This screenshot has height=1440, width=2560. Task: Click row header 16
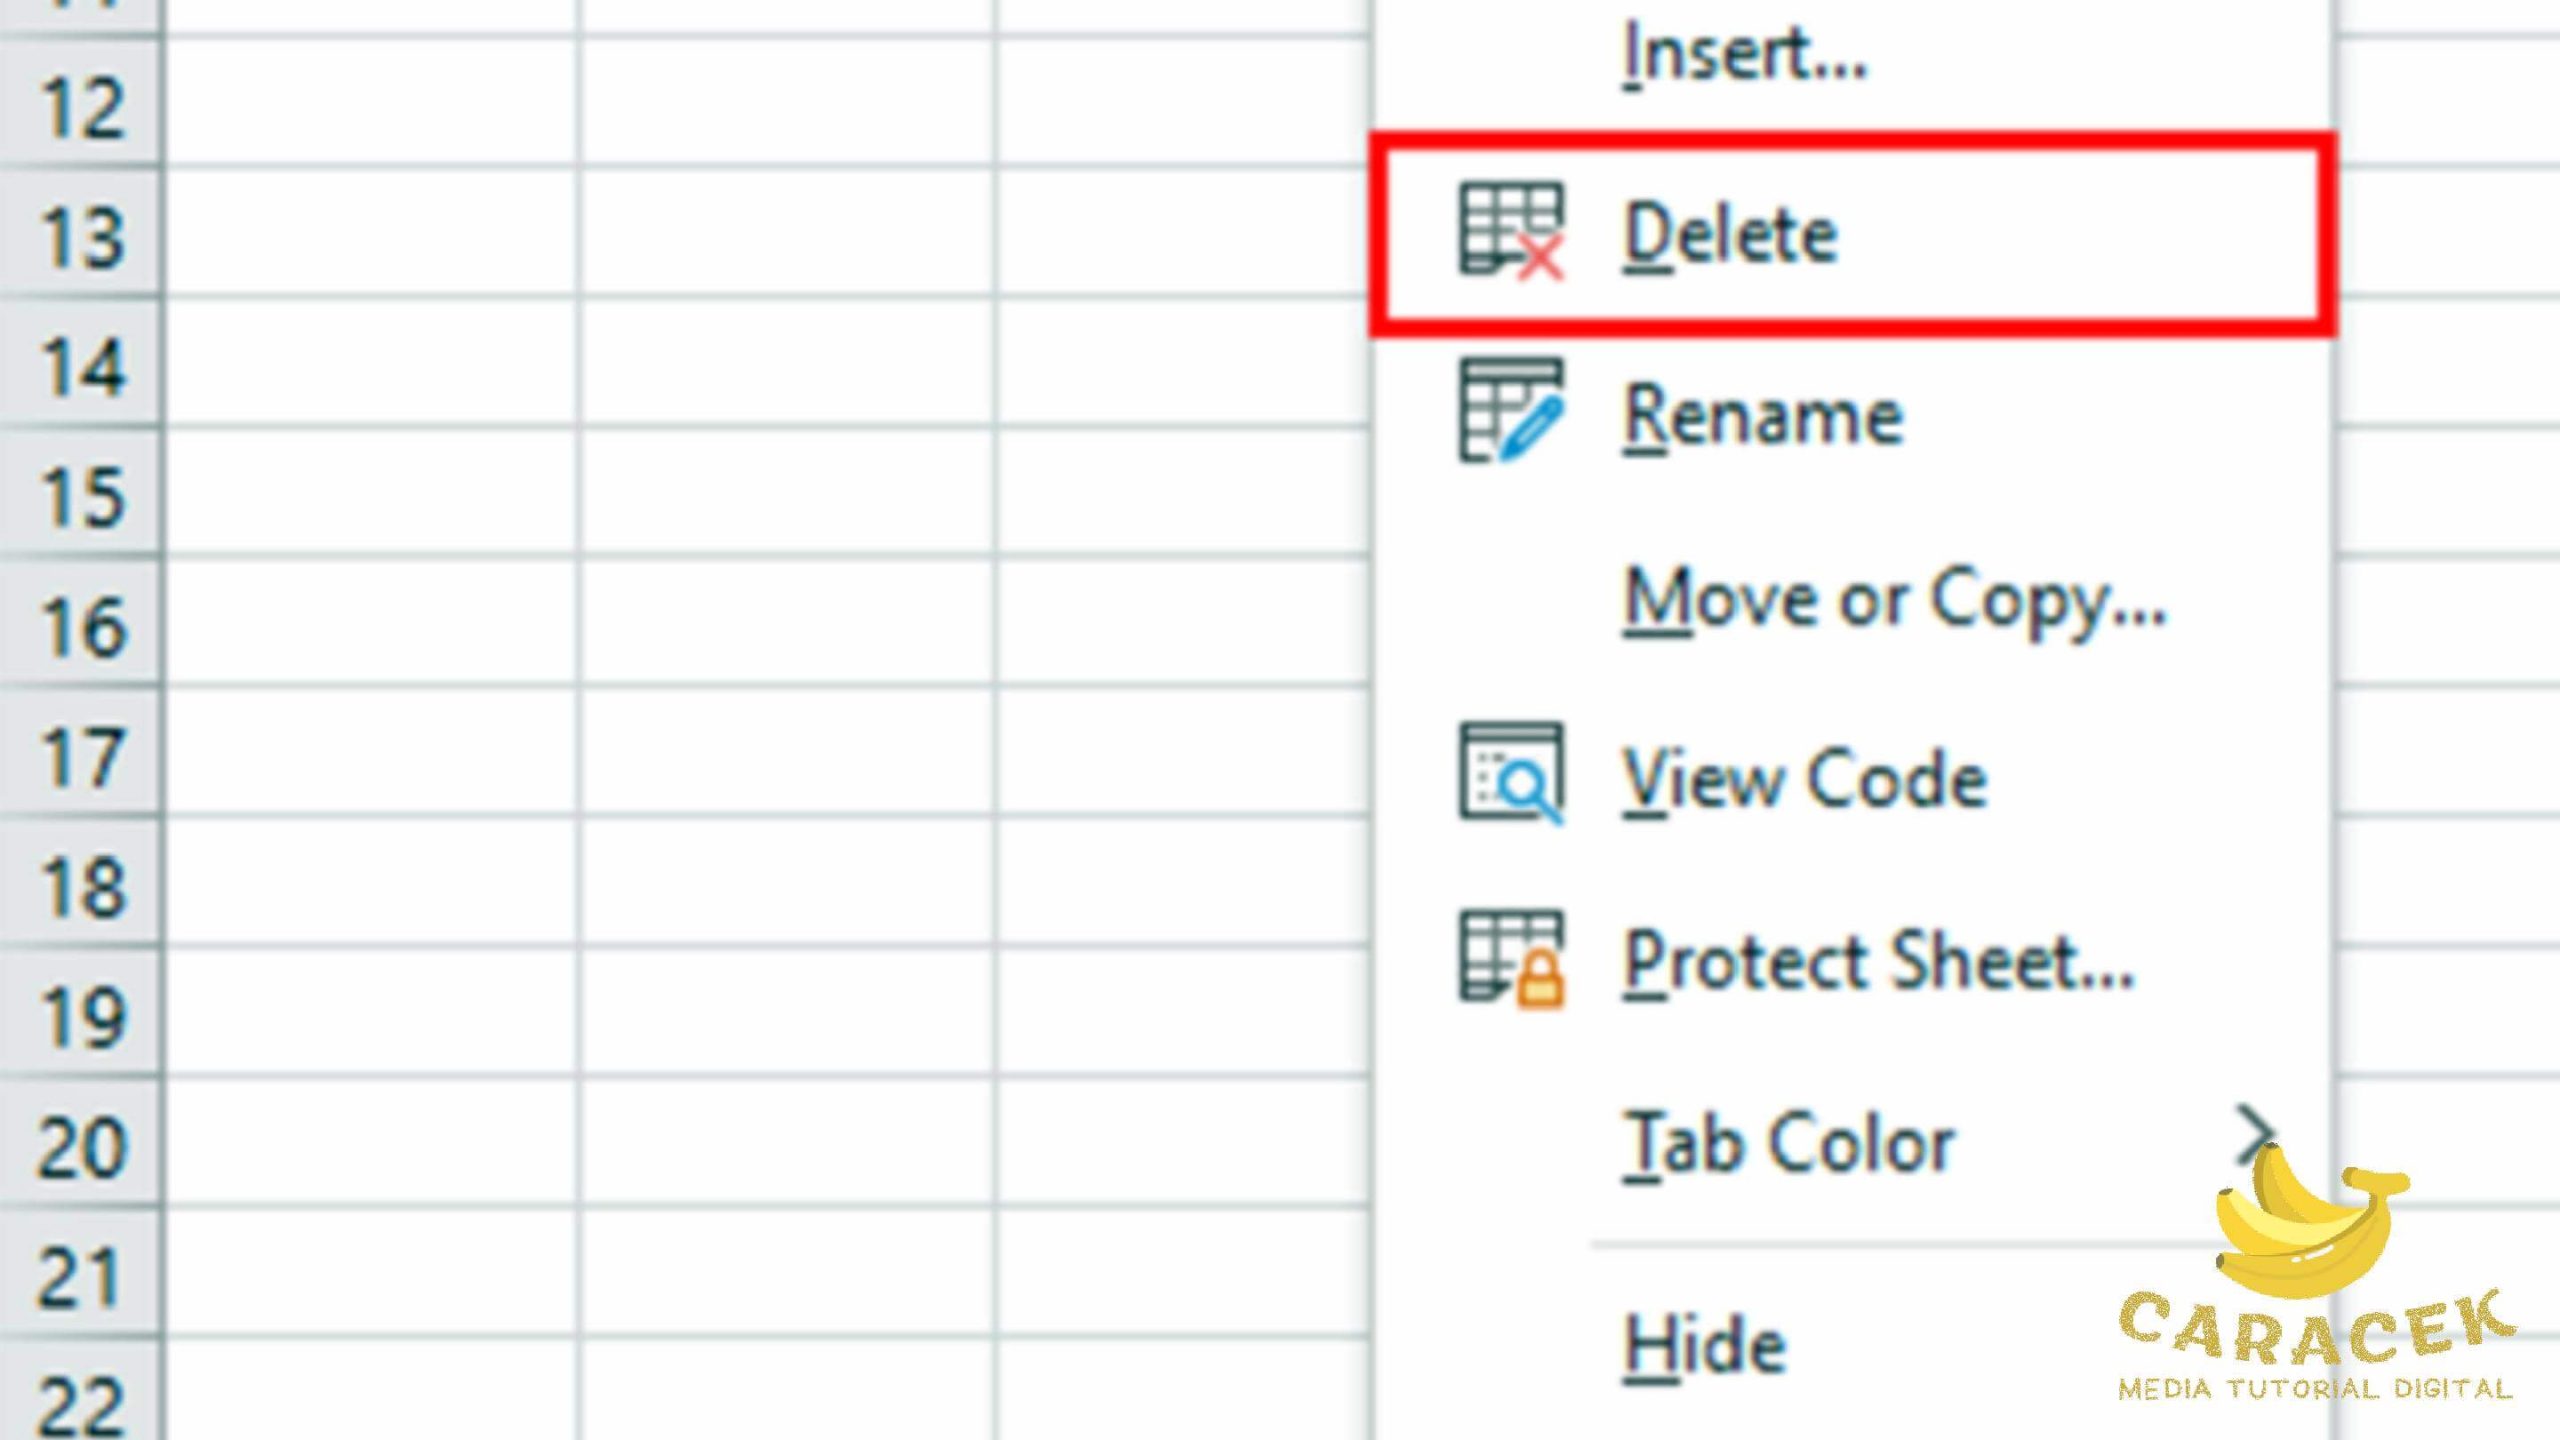(82, 626)
